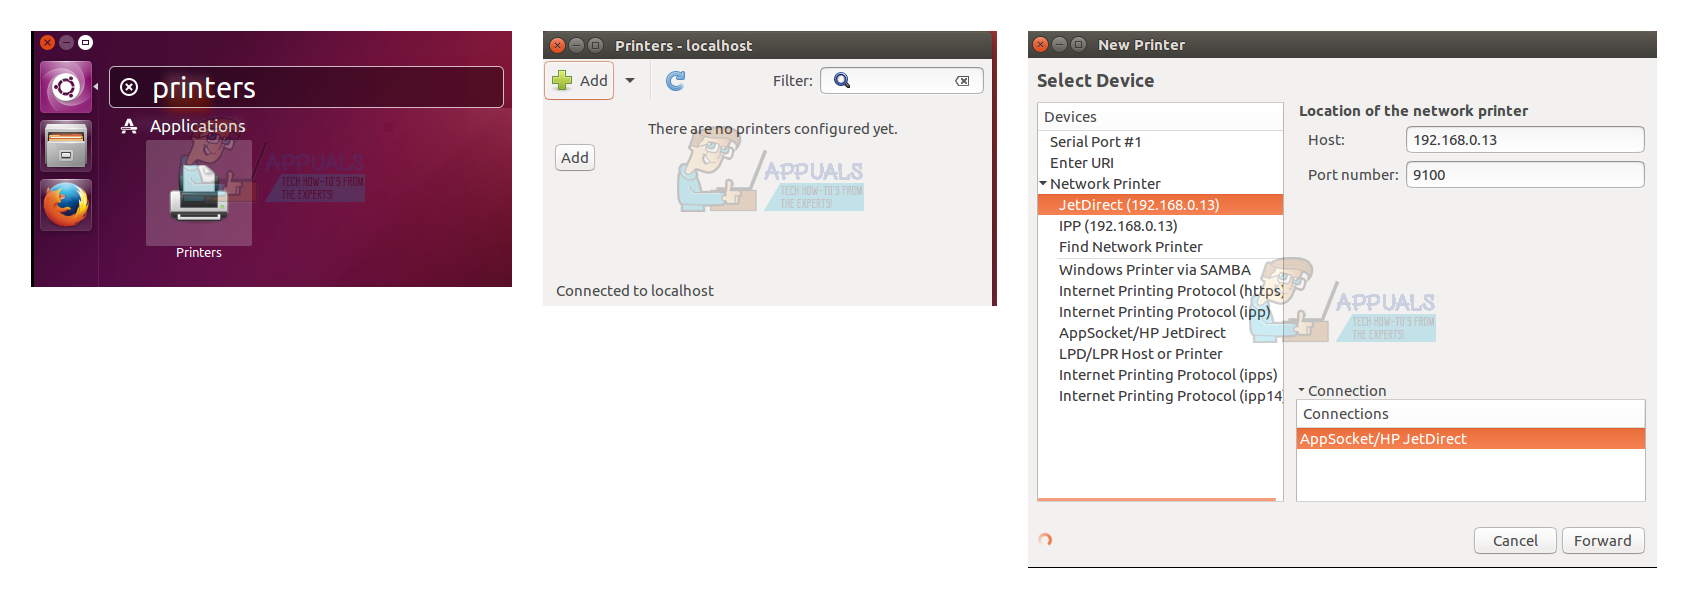Open the Printers application icon
1688x599 pixels.
199,194
